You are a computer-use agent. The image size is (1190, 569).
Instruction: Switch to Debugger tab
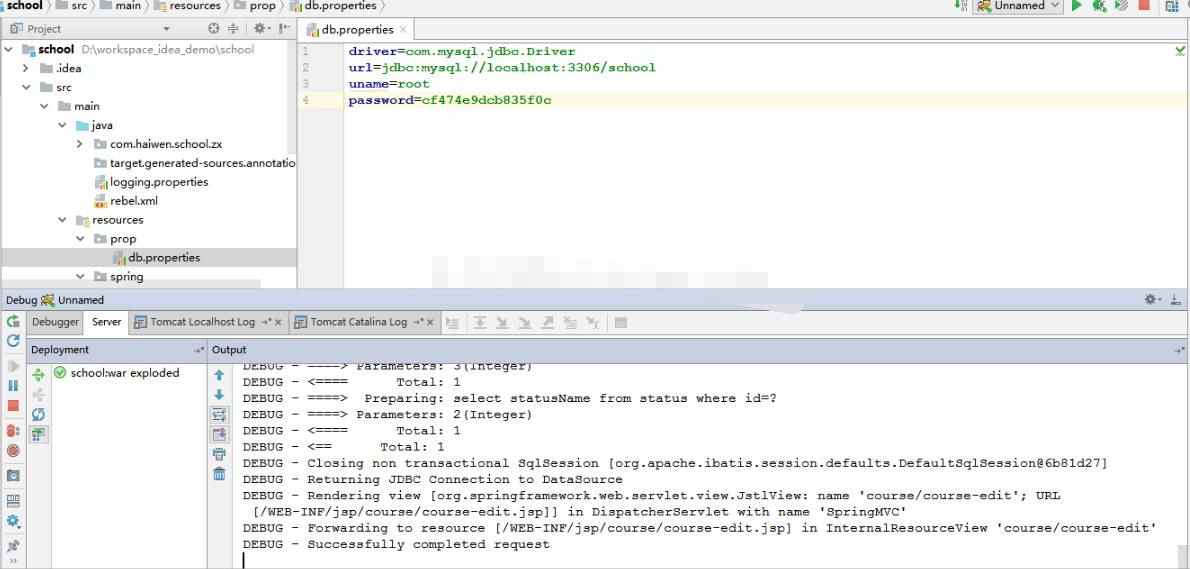pyautogui.click(x=55, y=322)
